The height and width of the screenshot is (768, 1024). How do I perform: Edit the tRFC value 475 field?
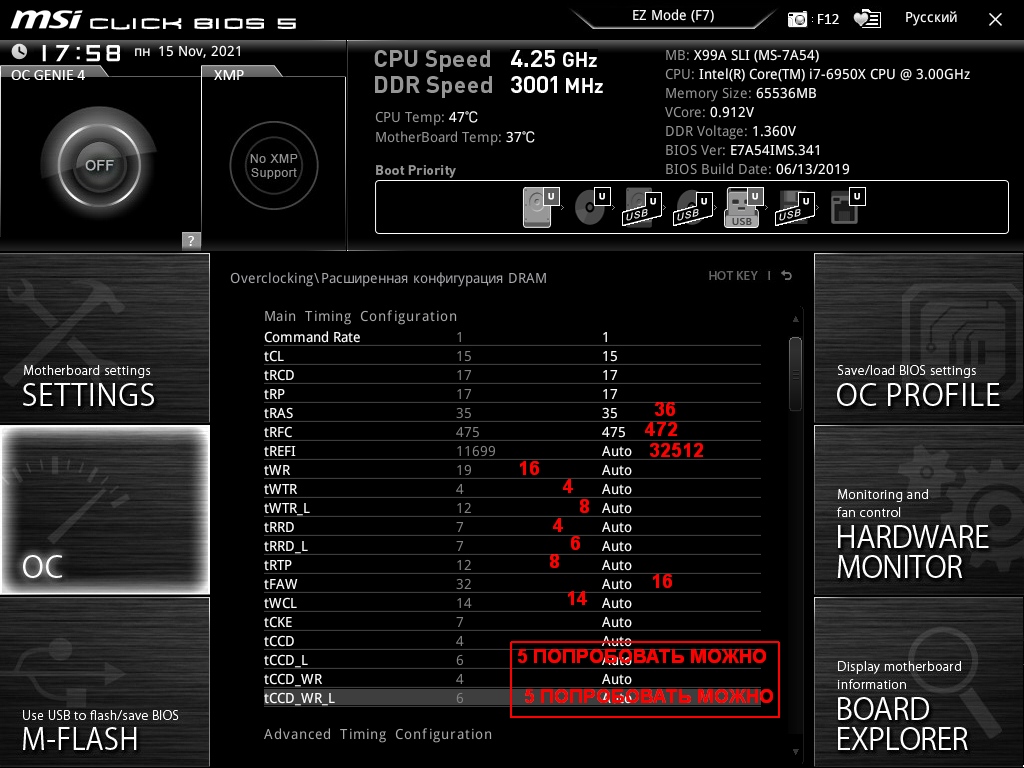[613, 432]
